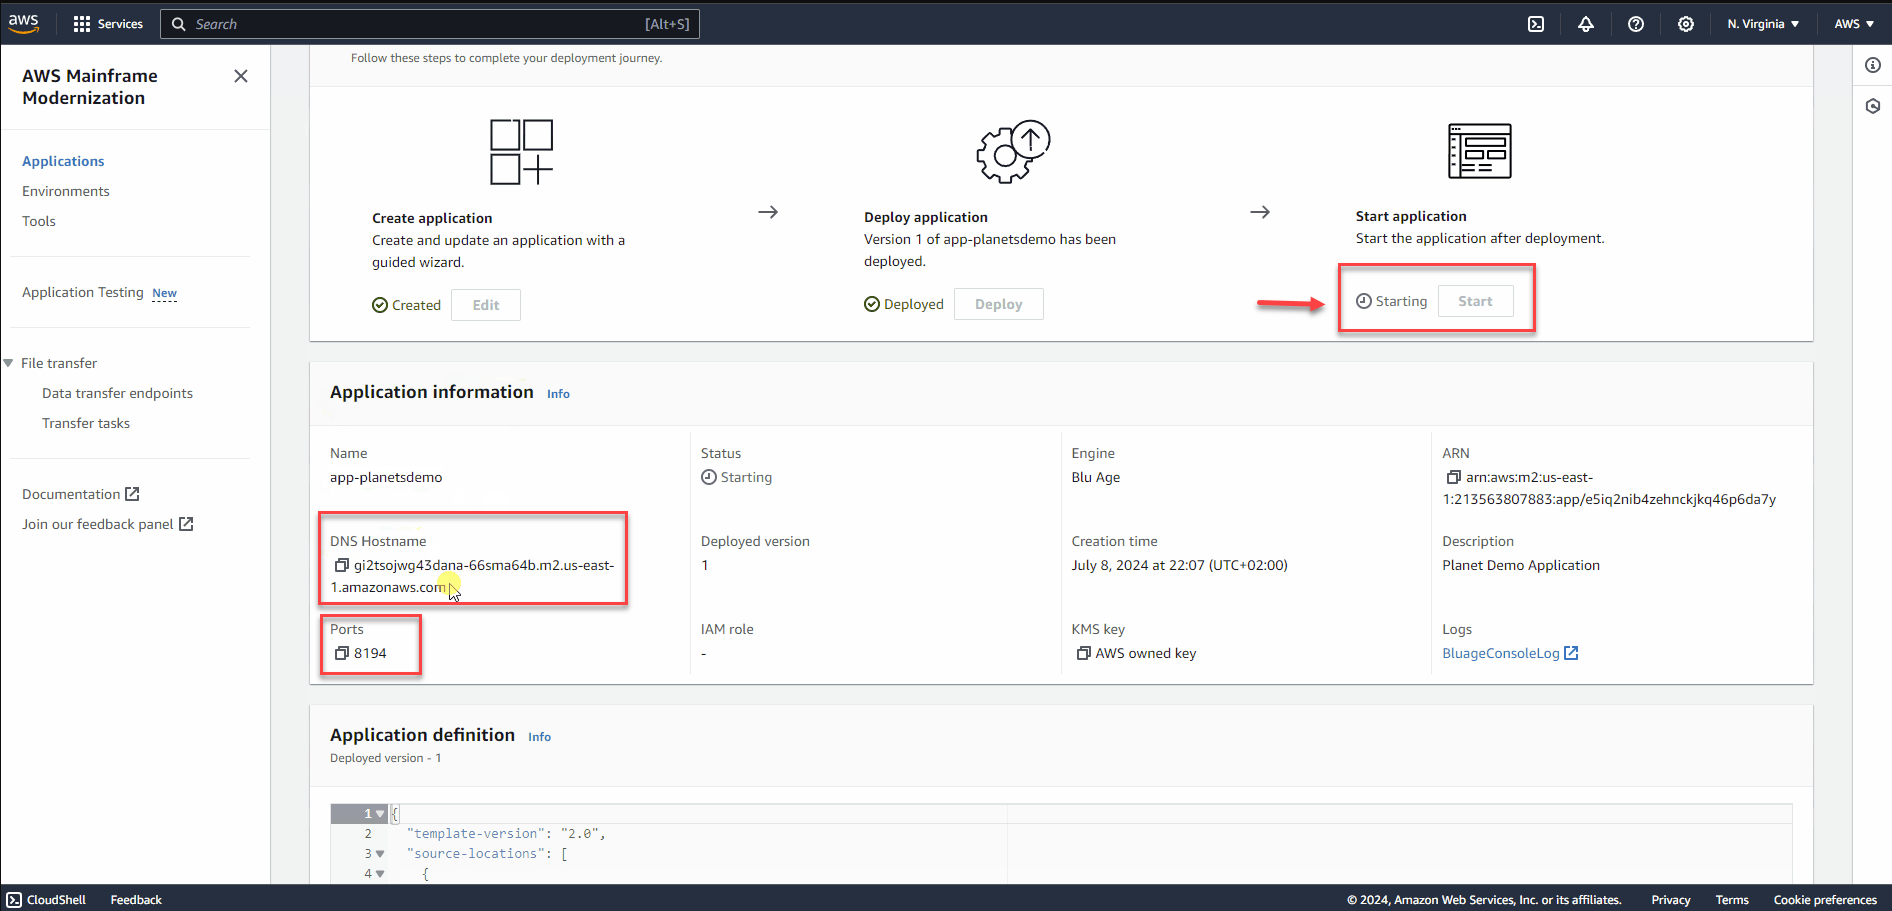Click the creation time July 8, 2024
Viewport: 1892px width, 911px height.
coord(1180,566)
